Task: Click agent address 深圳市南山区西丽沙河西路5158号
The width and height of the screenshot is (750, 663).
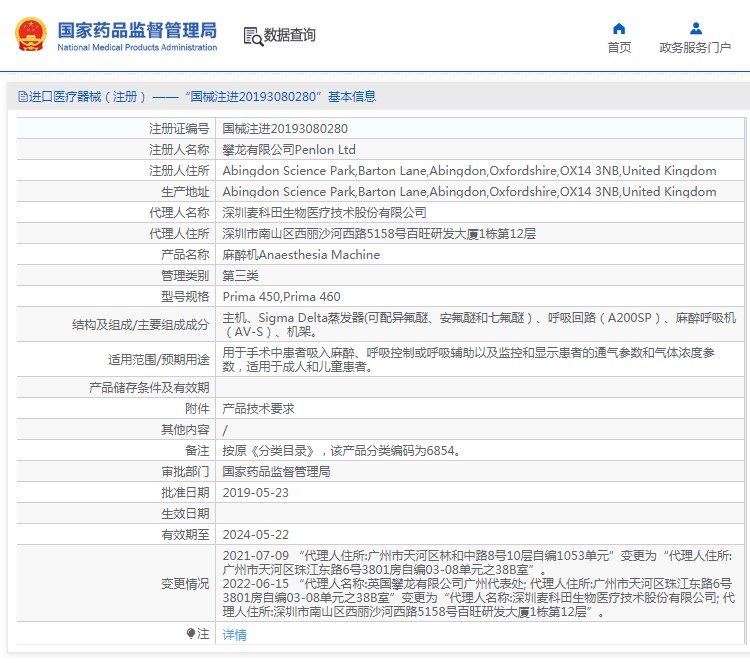Action: coord(379,234)
